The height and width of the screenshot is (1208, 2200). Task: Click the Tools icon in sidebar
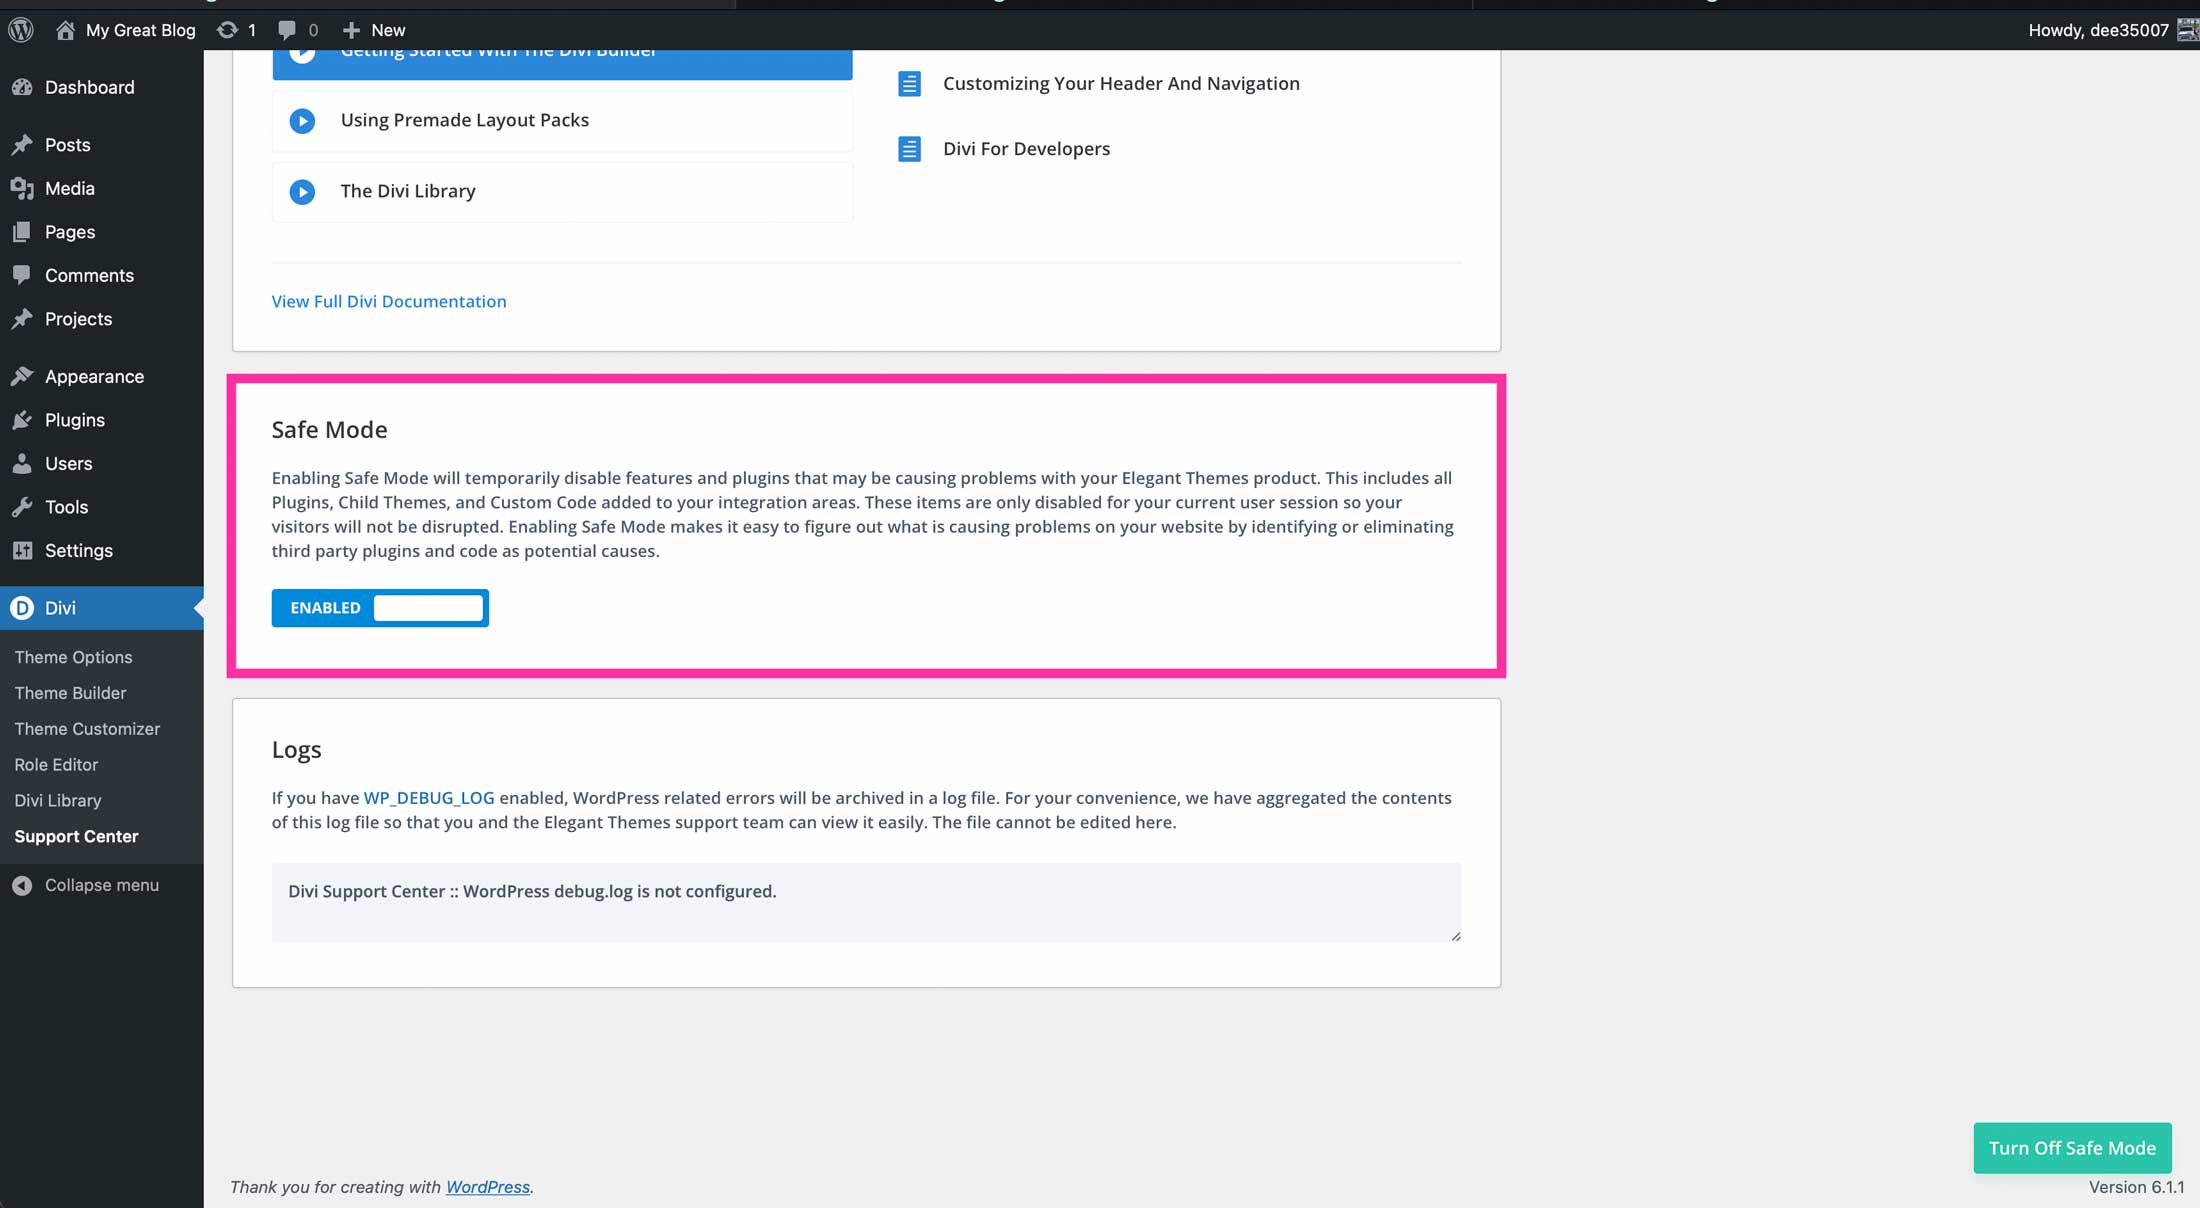(22, 506)
